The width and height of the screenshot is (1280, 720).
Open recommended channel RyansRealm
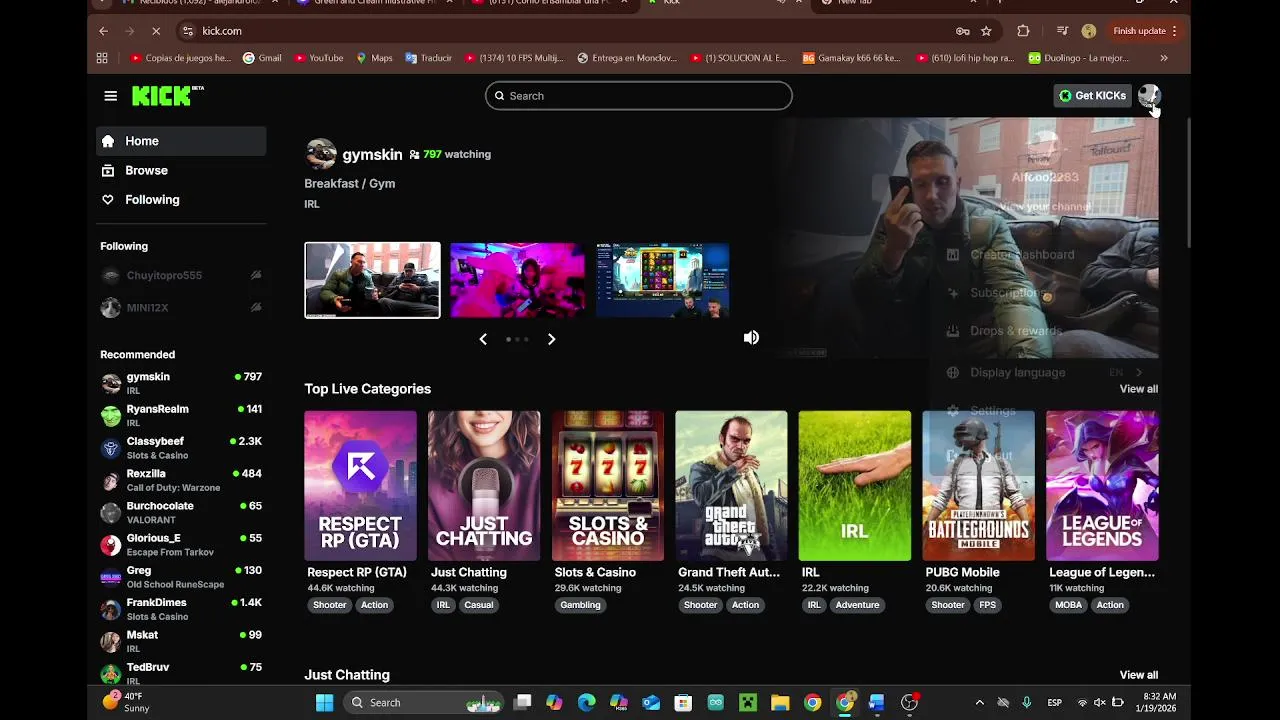coord(181,415)
